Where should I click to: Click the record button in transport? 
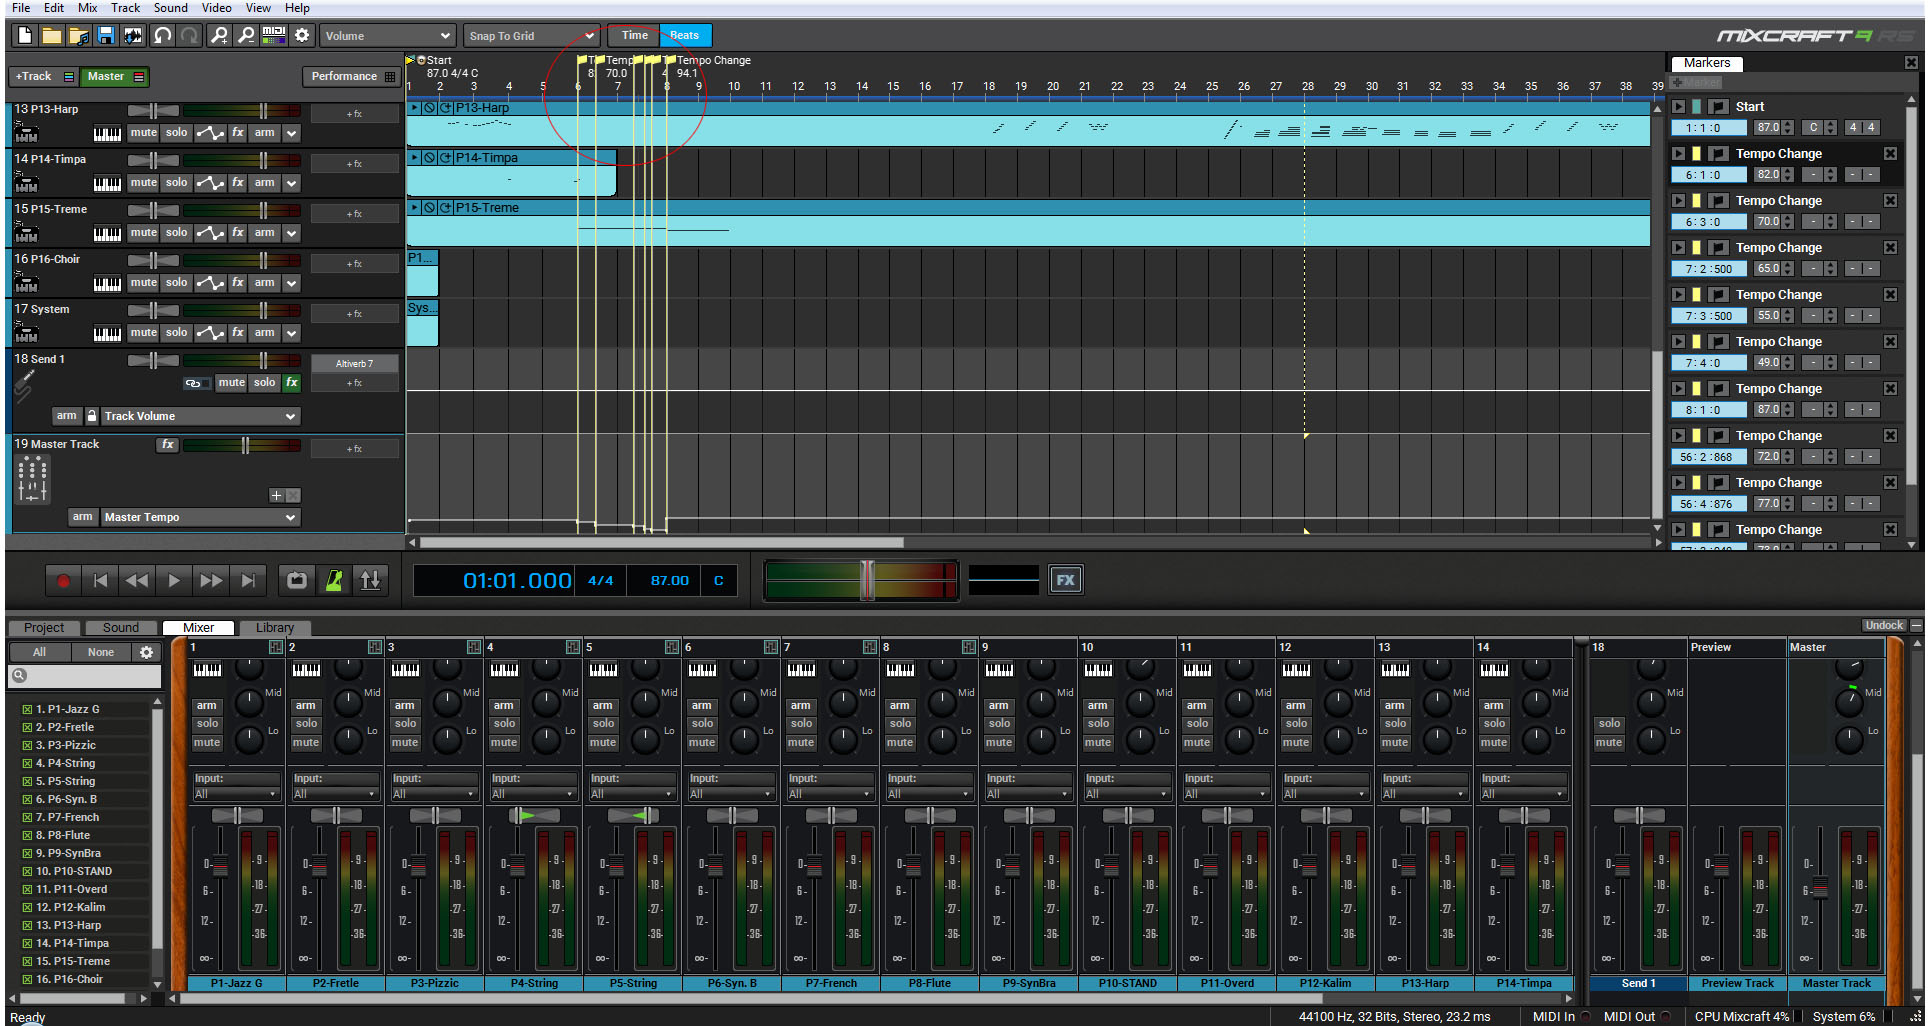63,581
